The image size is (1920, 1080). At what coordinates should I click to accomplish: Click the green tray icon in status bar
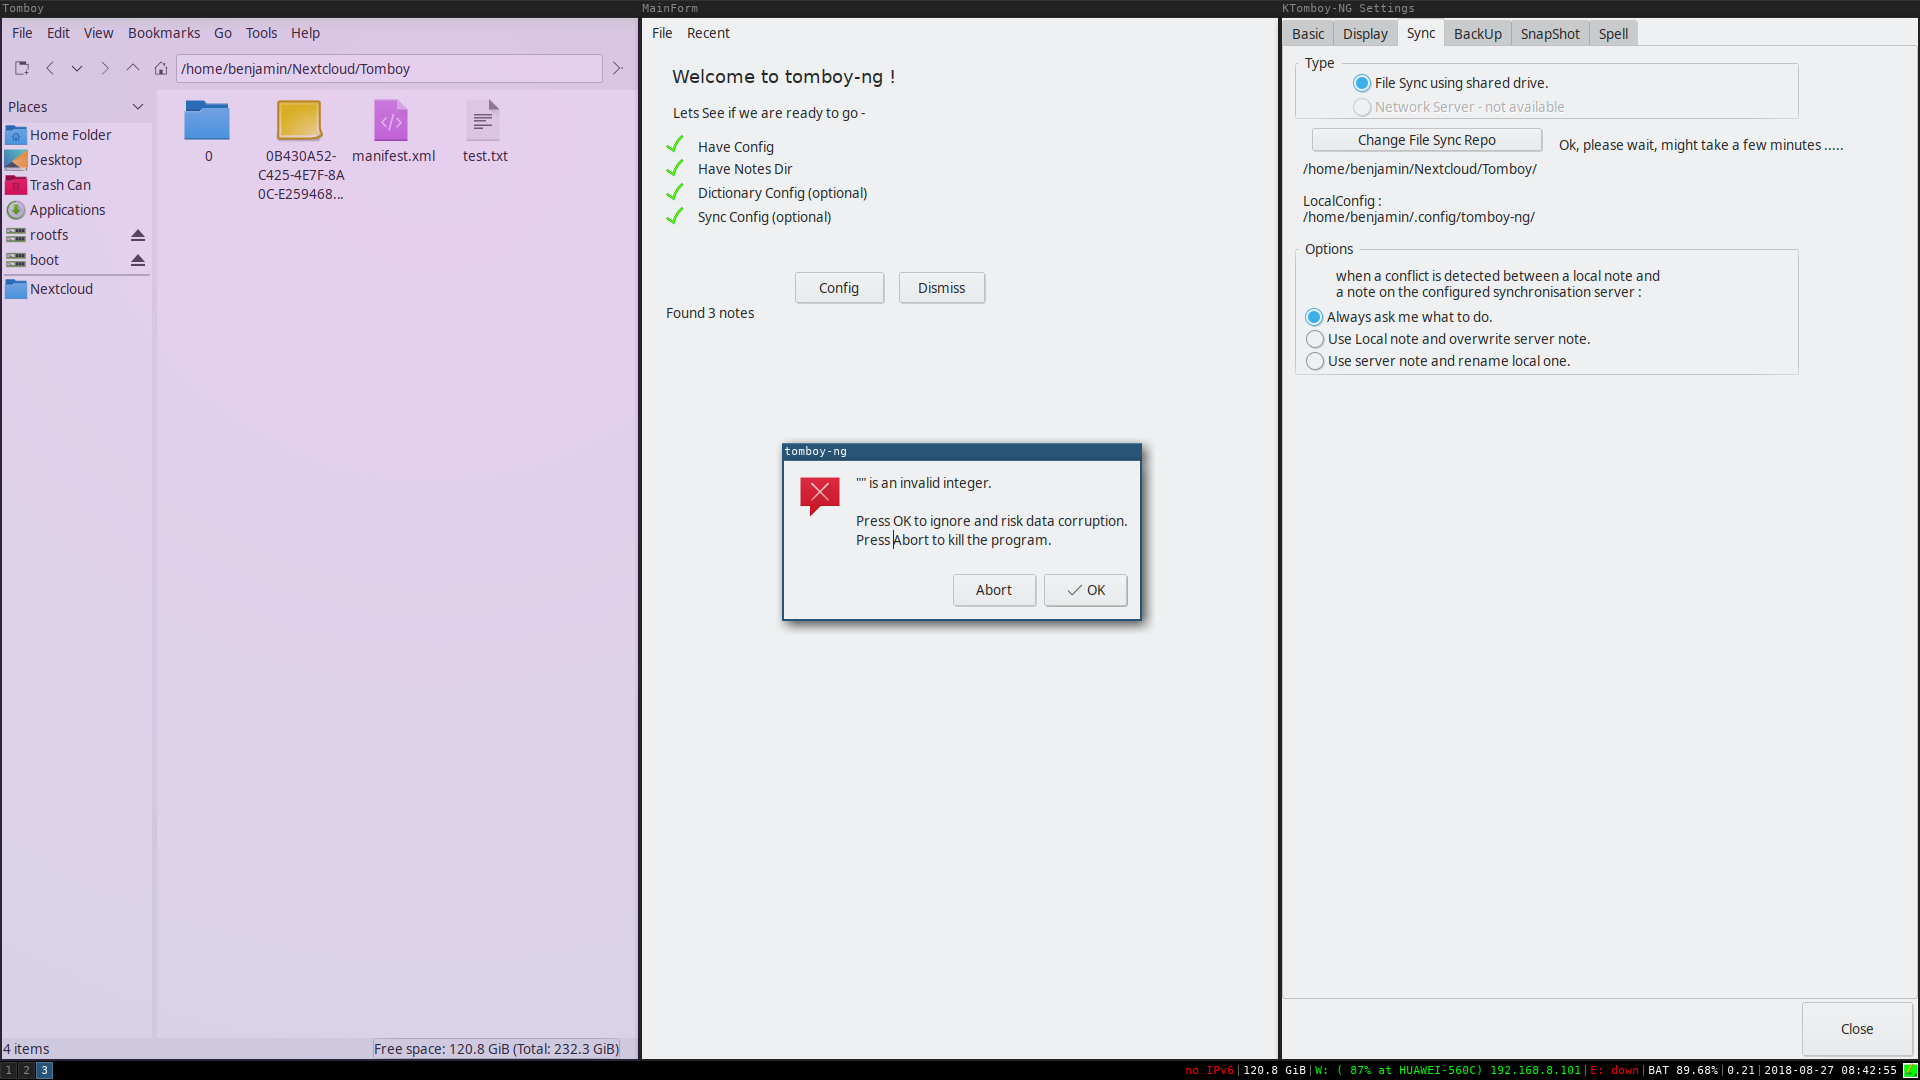tap(1910, 1070)
